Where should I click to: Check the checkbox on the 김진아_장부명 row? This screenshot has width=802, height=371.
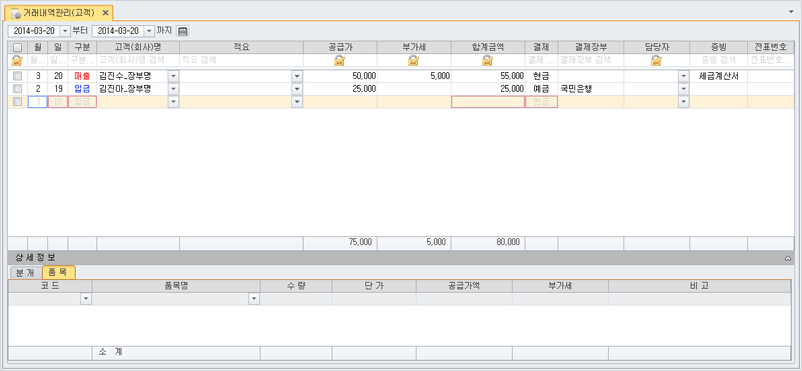pos(17,89)
